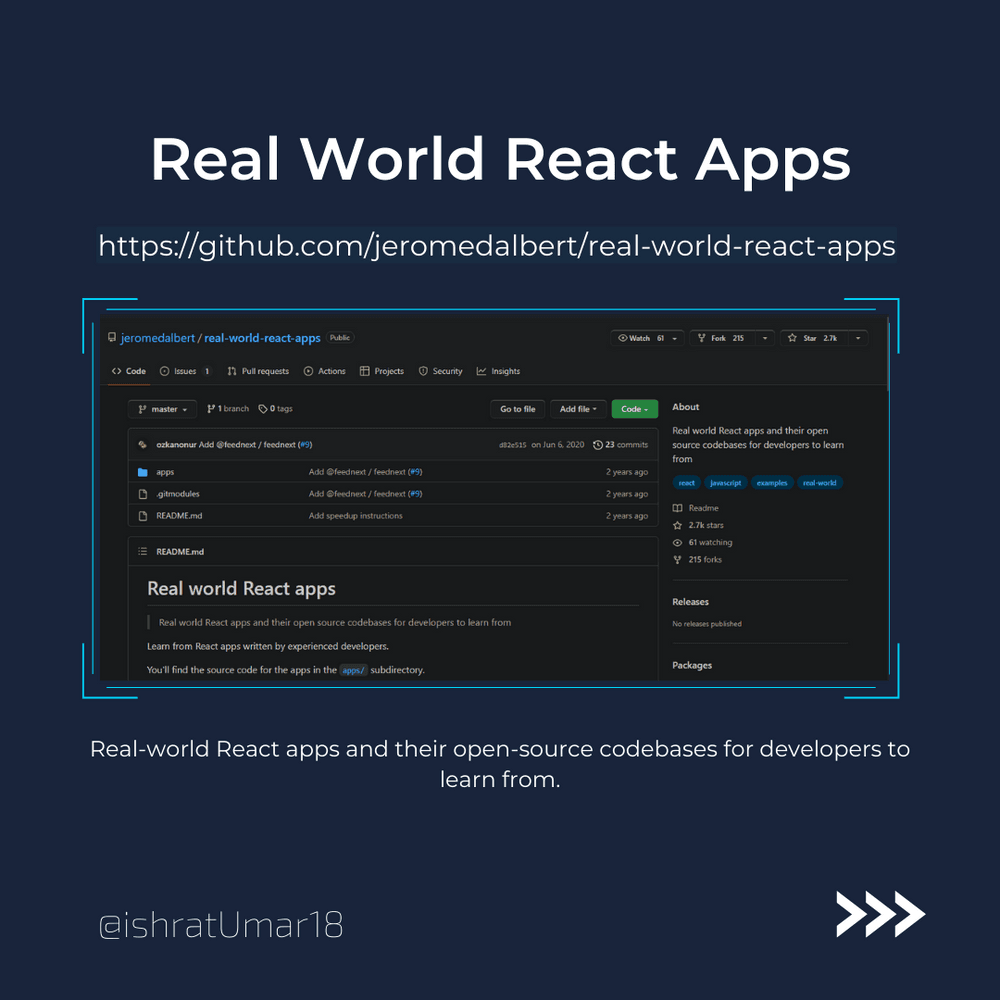Expand the green Code dropdown
This screenshot has width=1000, height=1000.
pos(634,409)
